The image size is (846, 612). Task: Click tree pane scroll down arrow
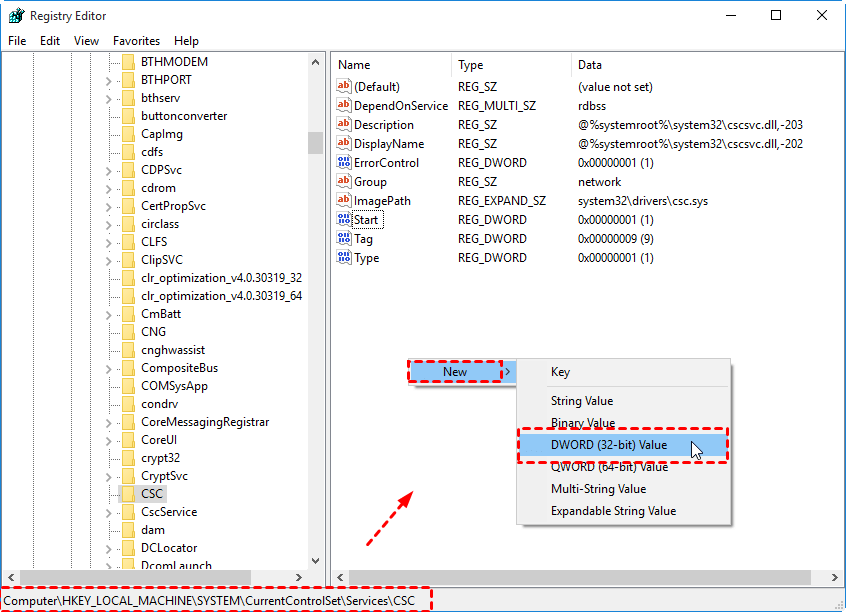click(x=316, y=561)
